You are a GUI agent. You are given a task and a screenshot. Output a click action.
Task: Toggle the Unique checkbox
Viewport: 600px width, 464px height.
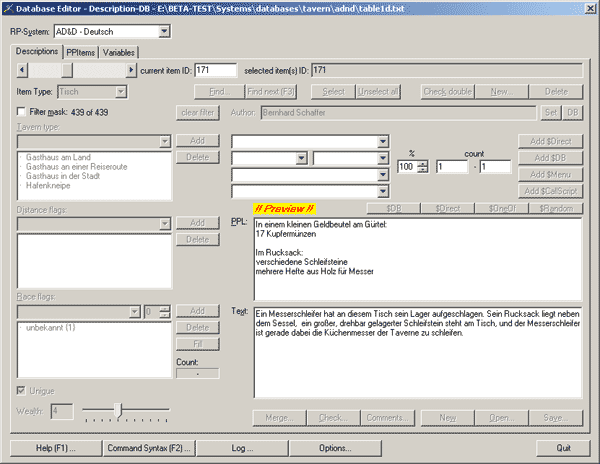22,390
